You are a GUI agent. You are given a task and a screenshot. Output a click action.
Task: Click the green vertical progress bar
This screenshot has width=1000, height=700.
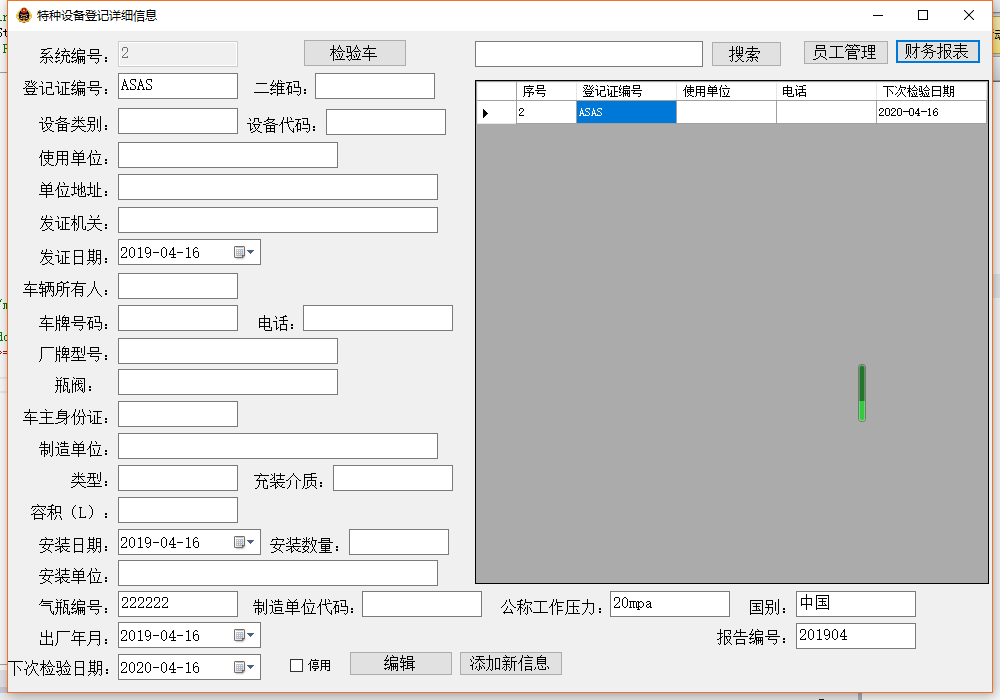coord(862,393)
